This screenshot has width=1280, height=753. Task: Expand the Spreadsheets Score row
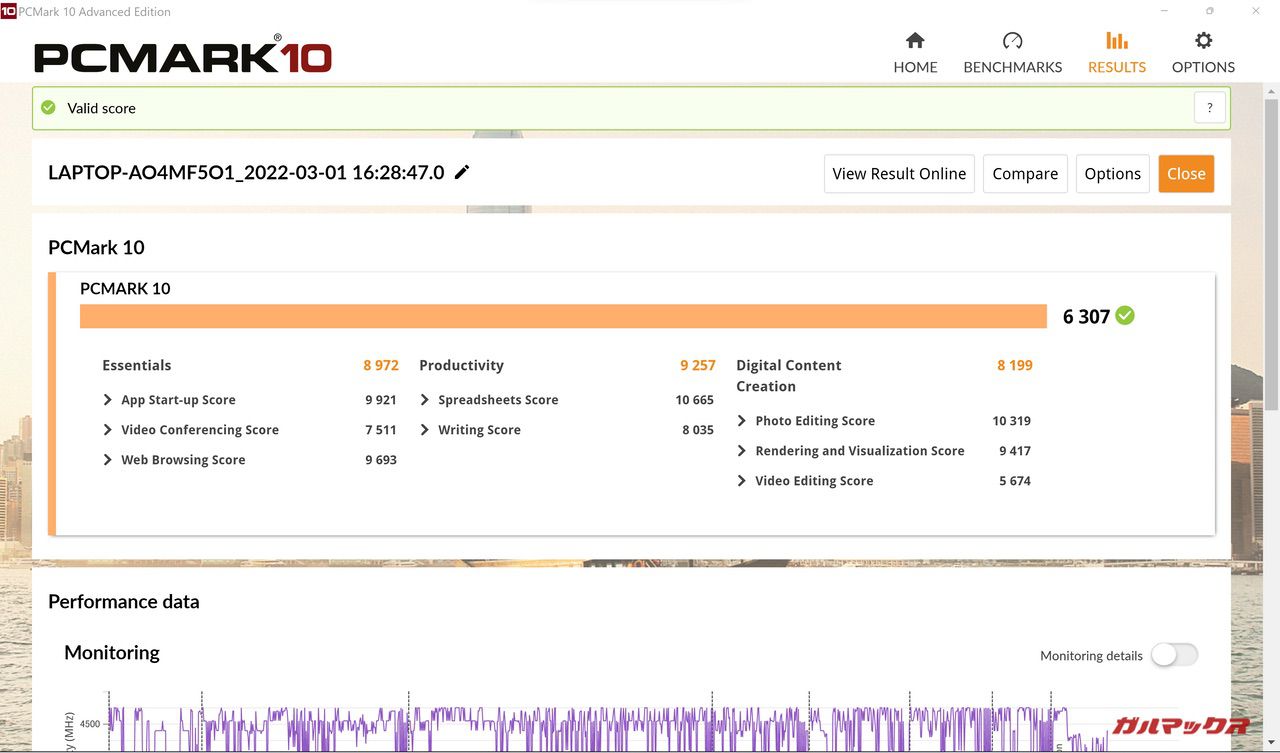coord(425,400)
